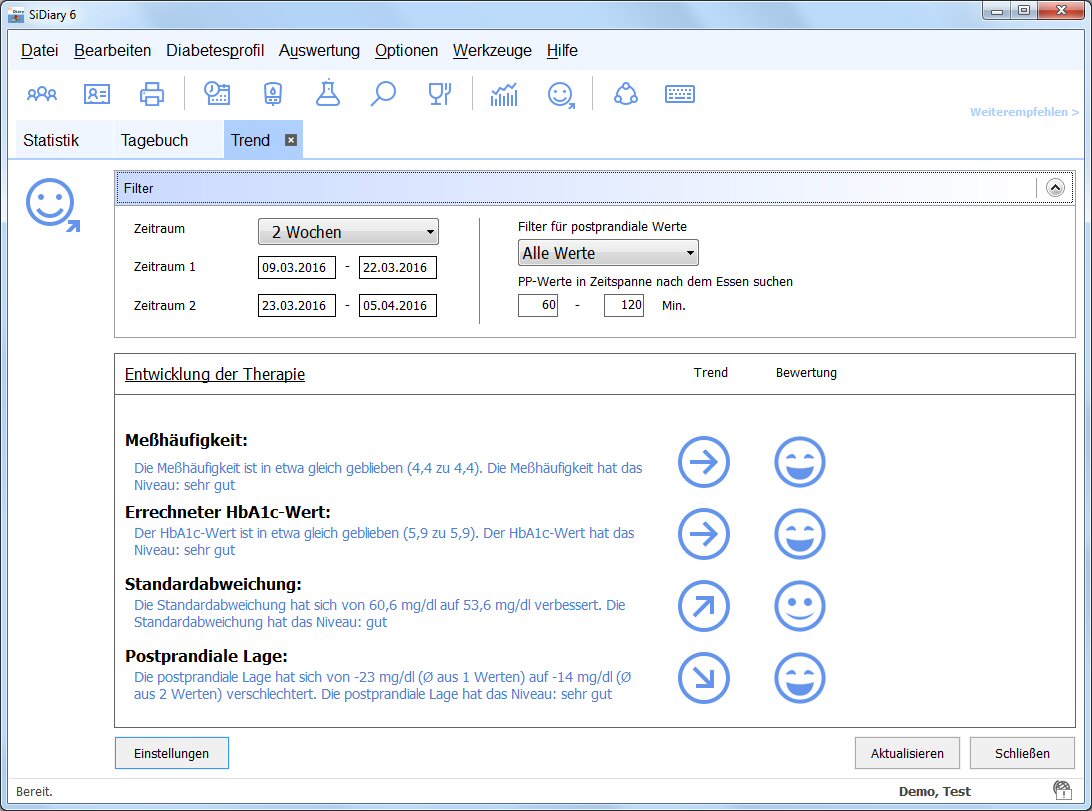Click the magnifying glass search icon

tap(383, 95)
